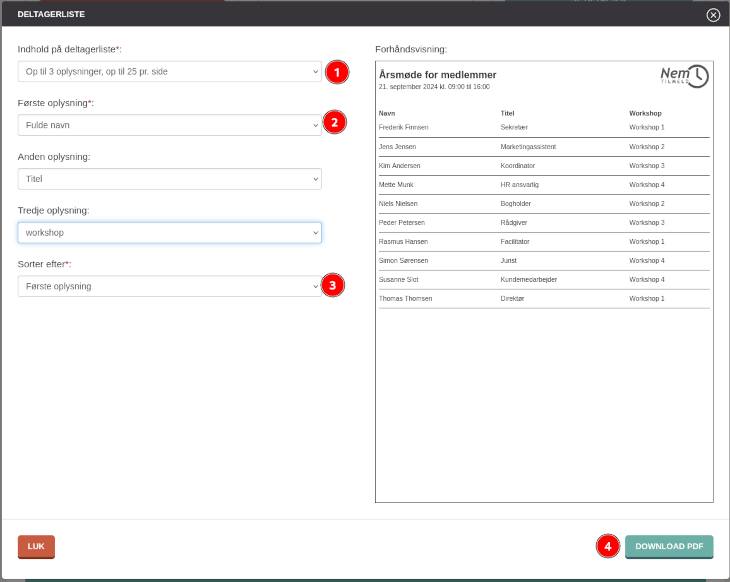Click the NemTilmeld logo in preview
Screen dimensions: 730x582
click(x=684, y=76)
